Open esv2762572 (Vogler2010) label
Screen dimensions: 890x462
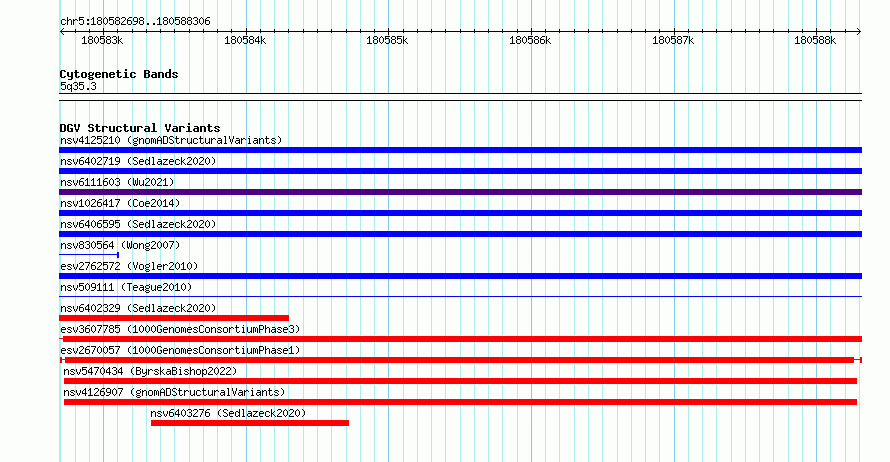(129, 266)
